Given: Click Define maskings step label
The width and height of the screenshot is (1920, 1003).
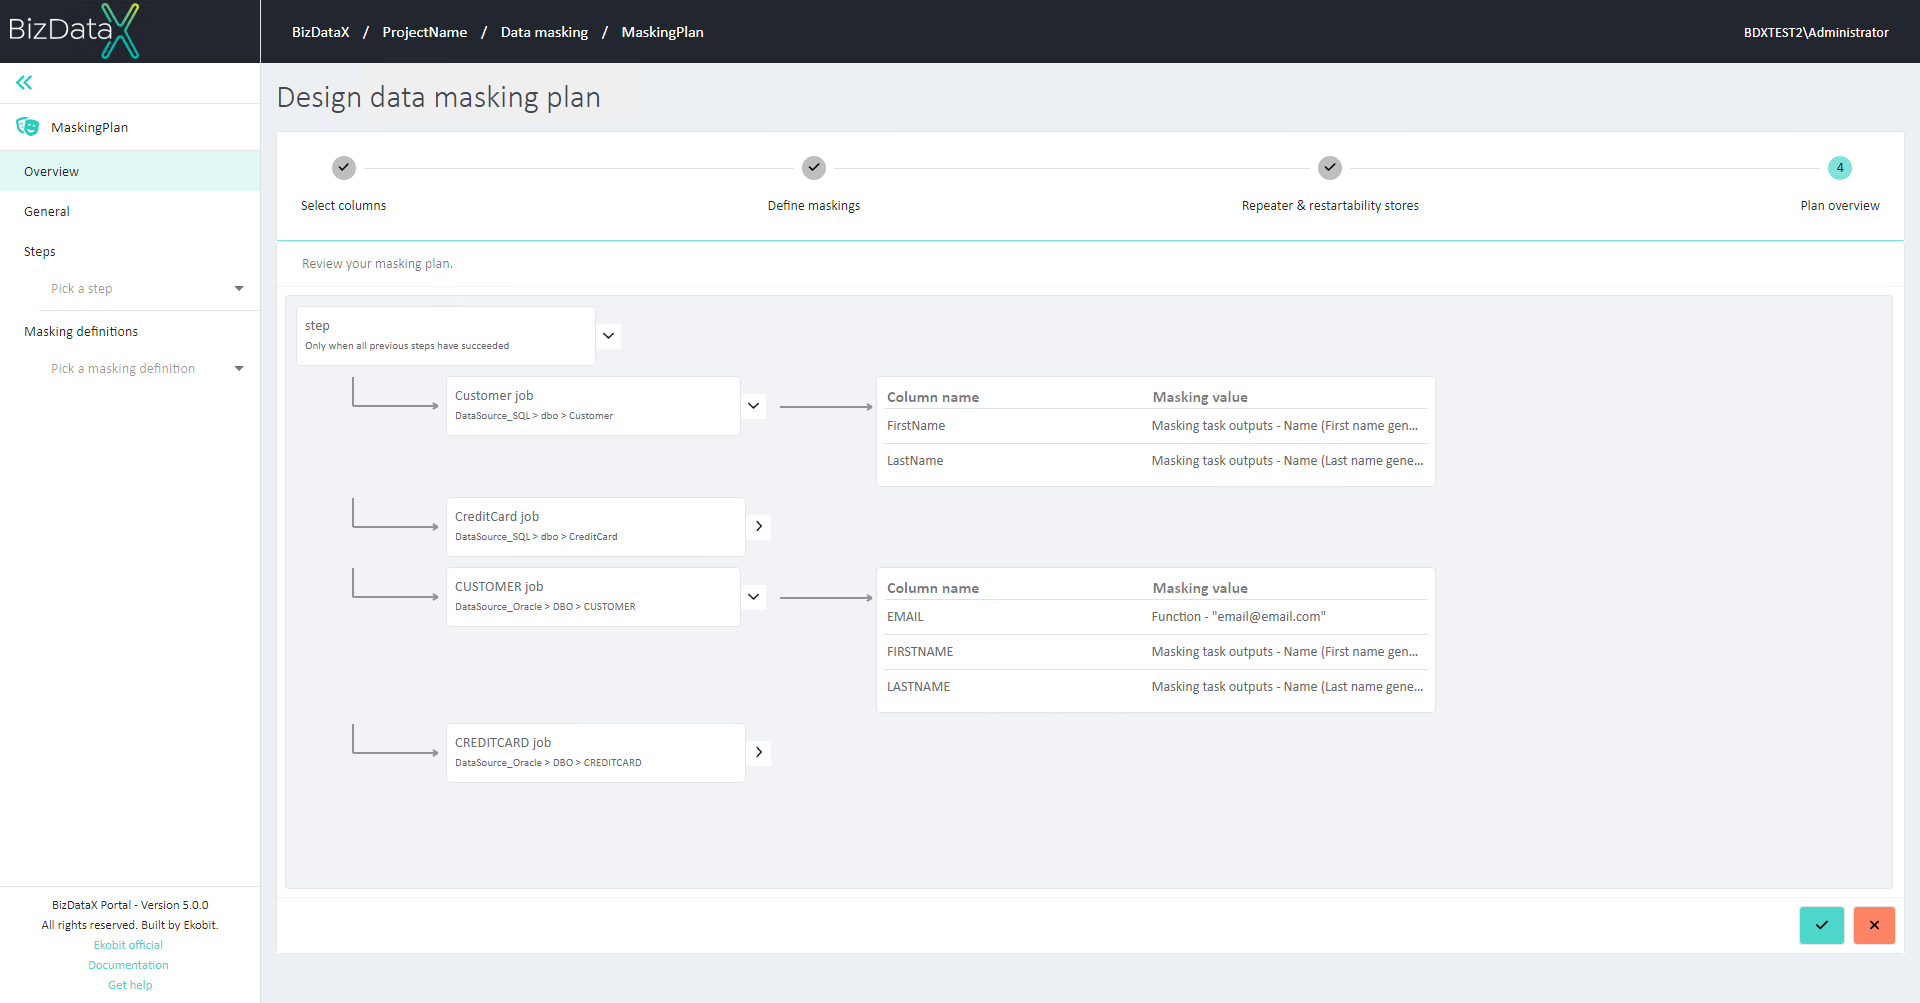Looking at the screenshot, I should point(814,206).
